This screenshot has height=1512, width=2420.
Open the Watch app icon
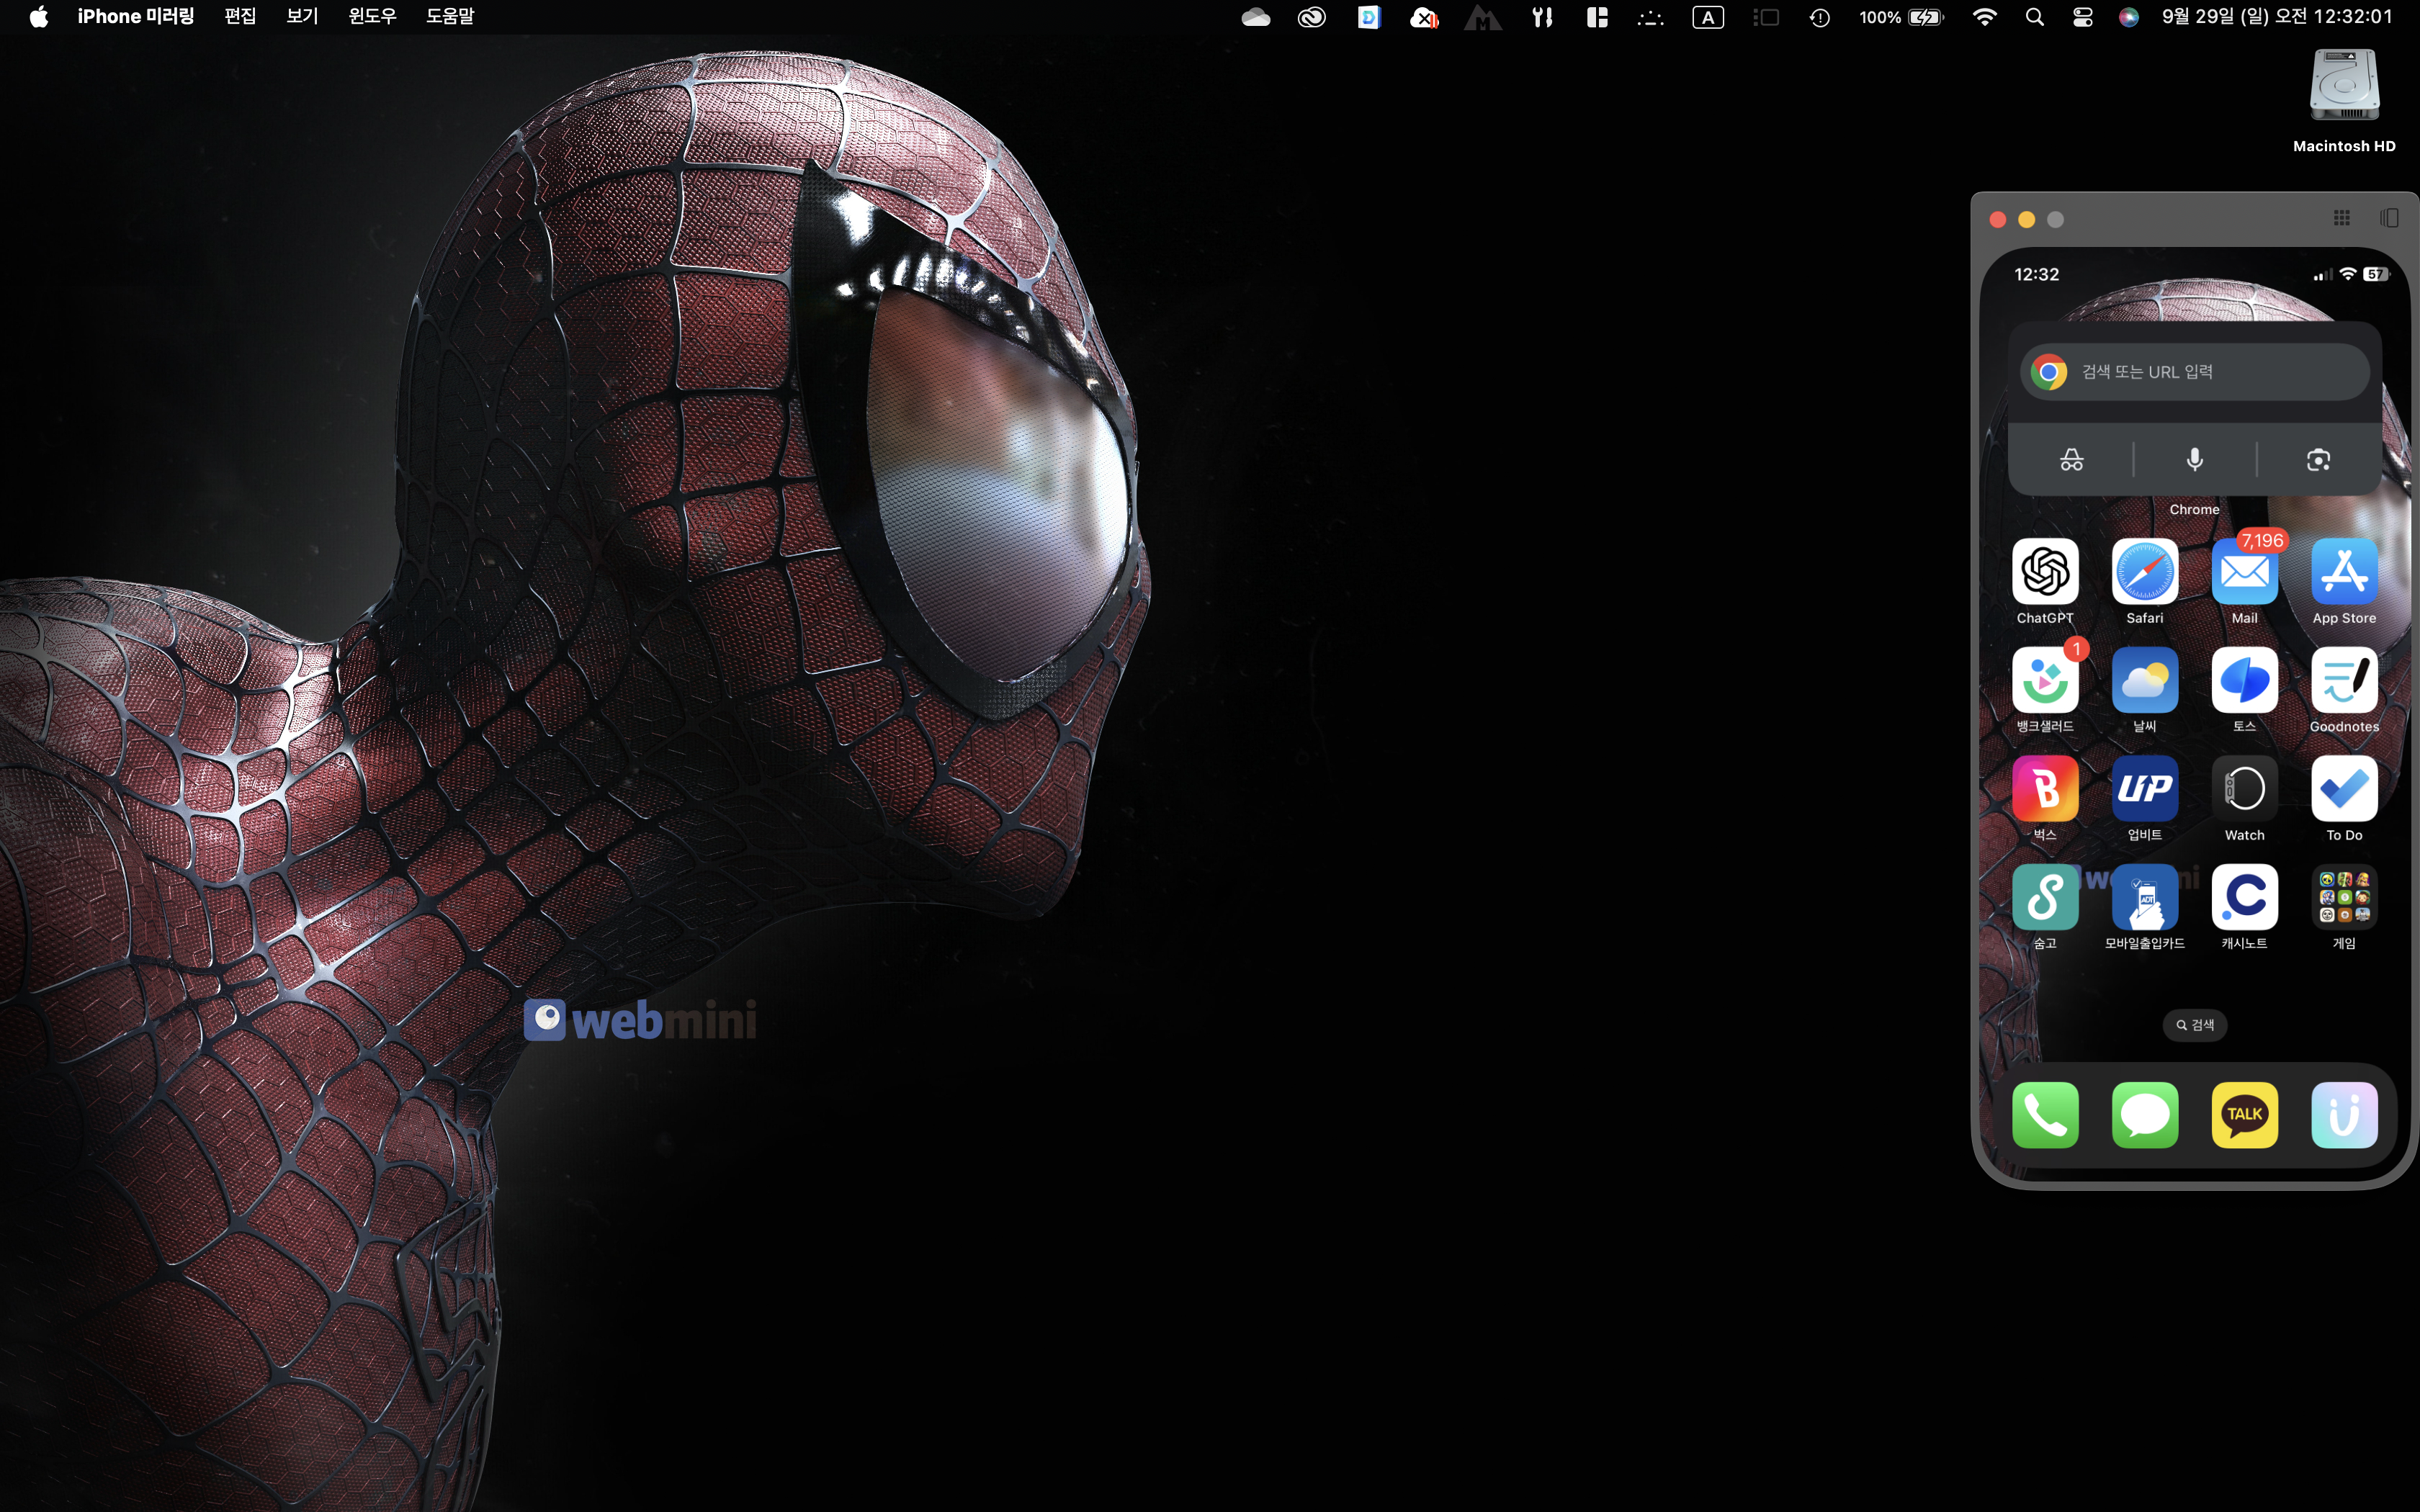click(2244, 789)
